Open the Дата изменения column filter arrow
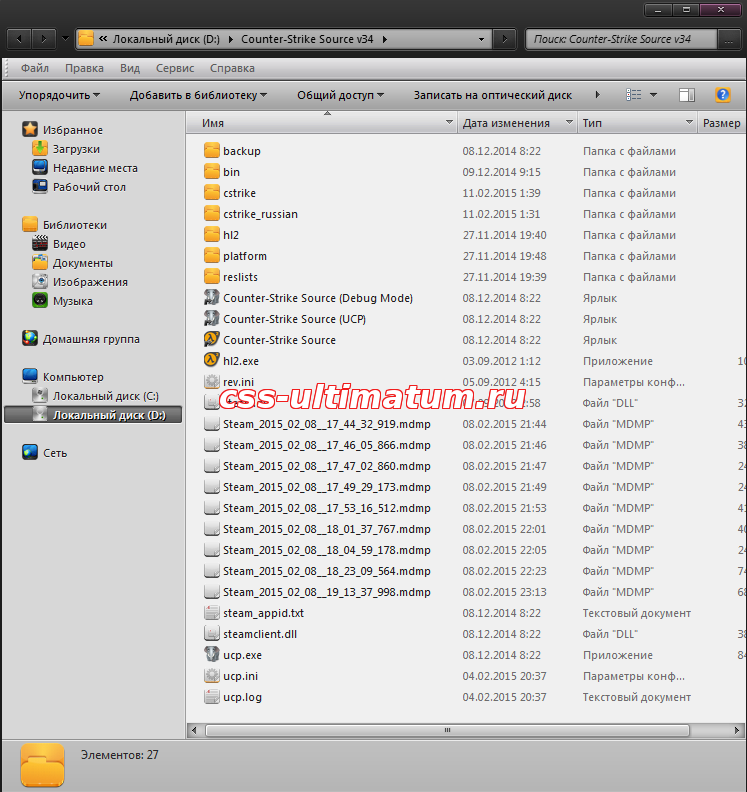747x792 pixels. coord(569,122)
